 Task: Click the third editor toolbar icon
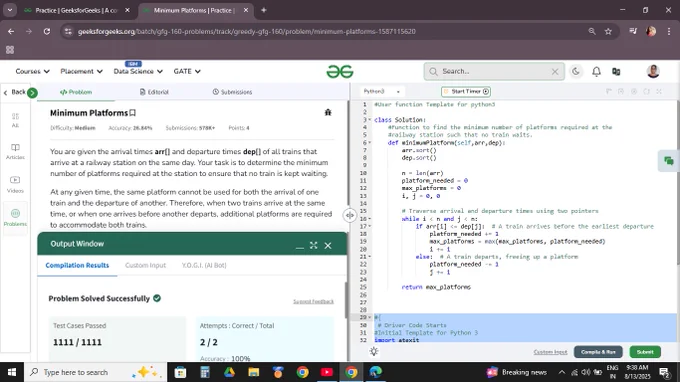[634, 91]
